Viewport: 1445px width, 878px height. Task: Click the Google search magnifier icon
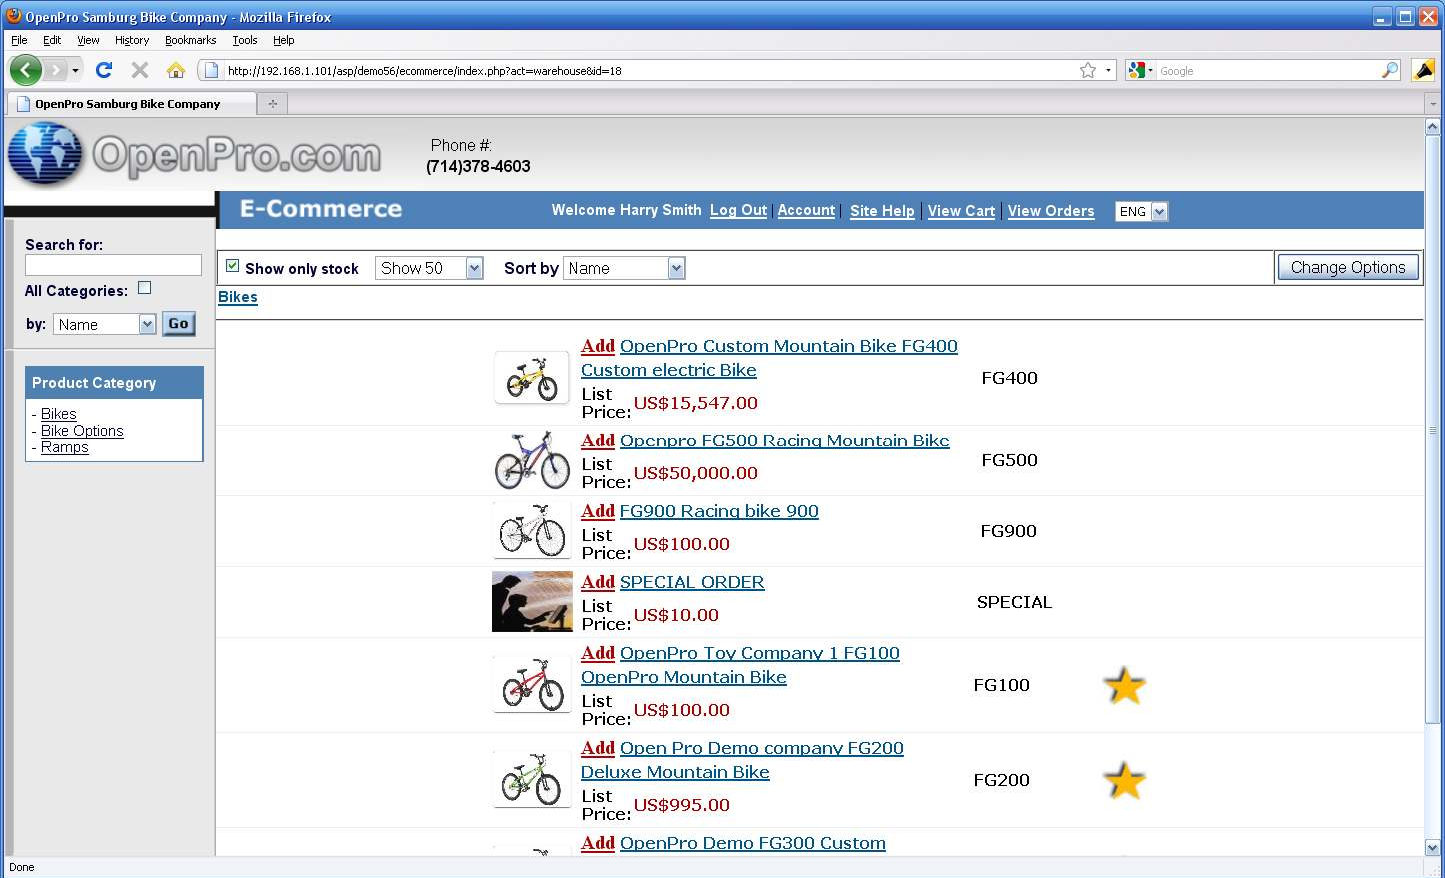click(x=1390, y=70)
